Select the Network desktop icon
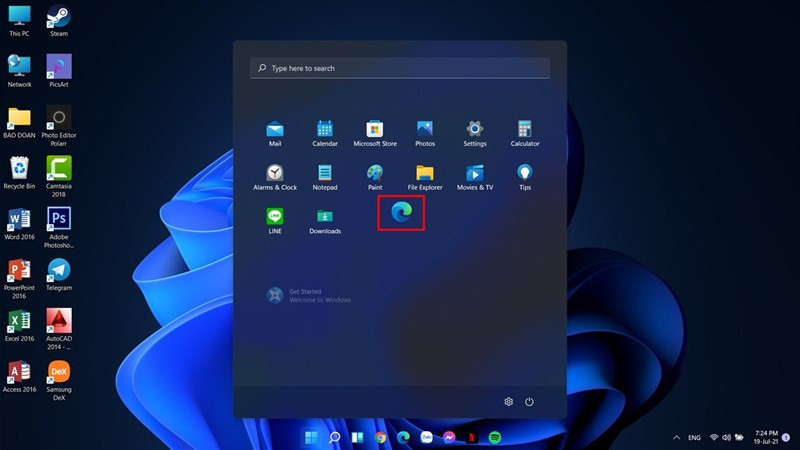Image resolution: width=800 pixels, height=450 pixels. click(19, 71)
